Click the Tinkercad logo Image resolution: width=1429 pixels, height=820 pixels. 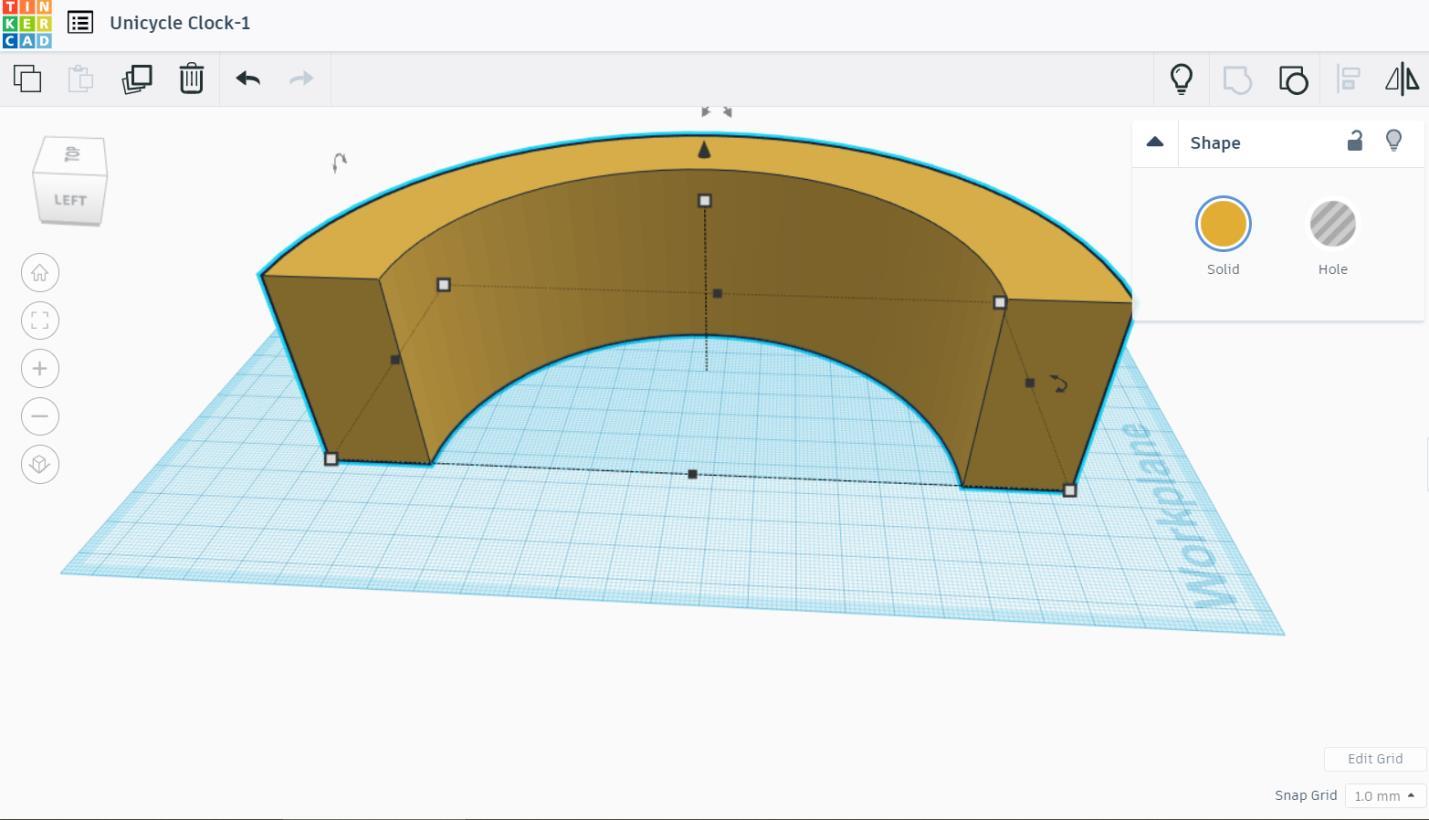(x=26, y=24)
